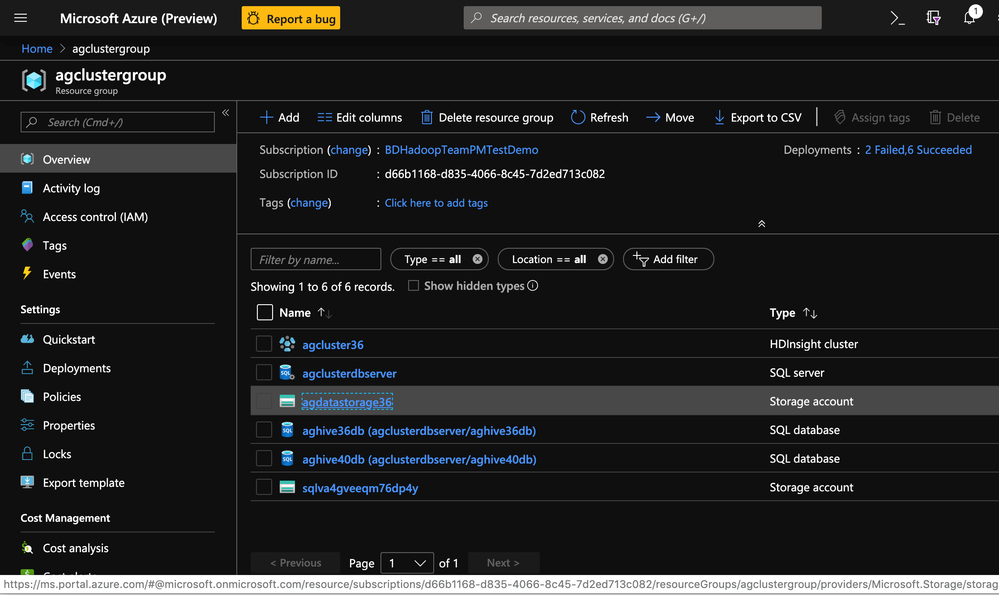
Task: Check the agclusterdbserver row checkbox
Action: point(264,373)
